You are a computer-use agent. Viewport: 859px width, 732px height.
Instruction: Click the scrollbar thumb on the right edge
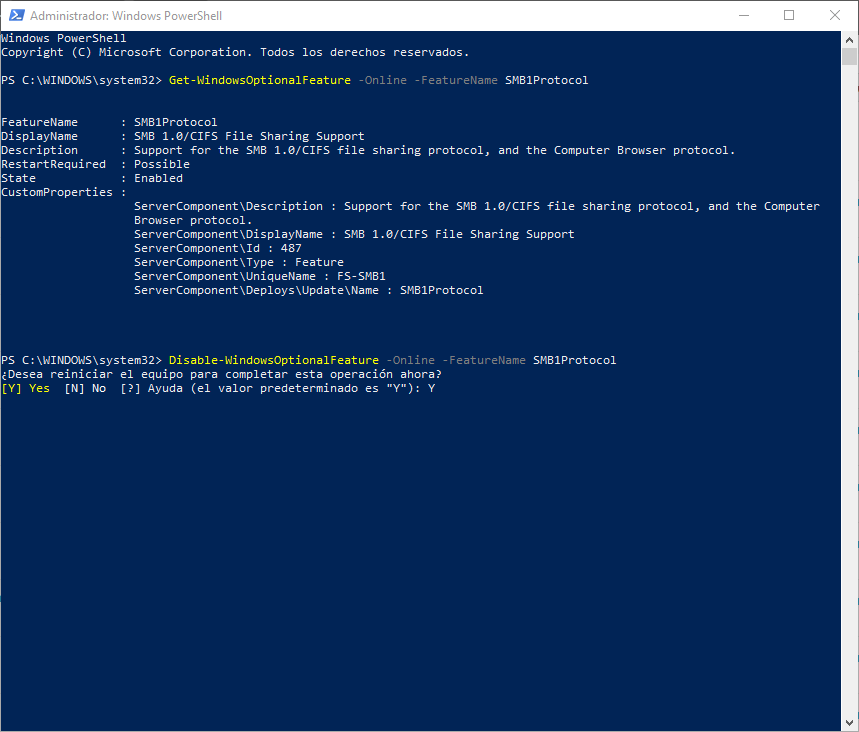click(x=851, y=60)
